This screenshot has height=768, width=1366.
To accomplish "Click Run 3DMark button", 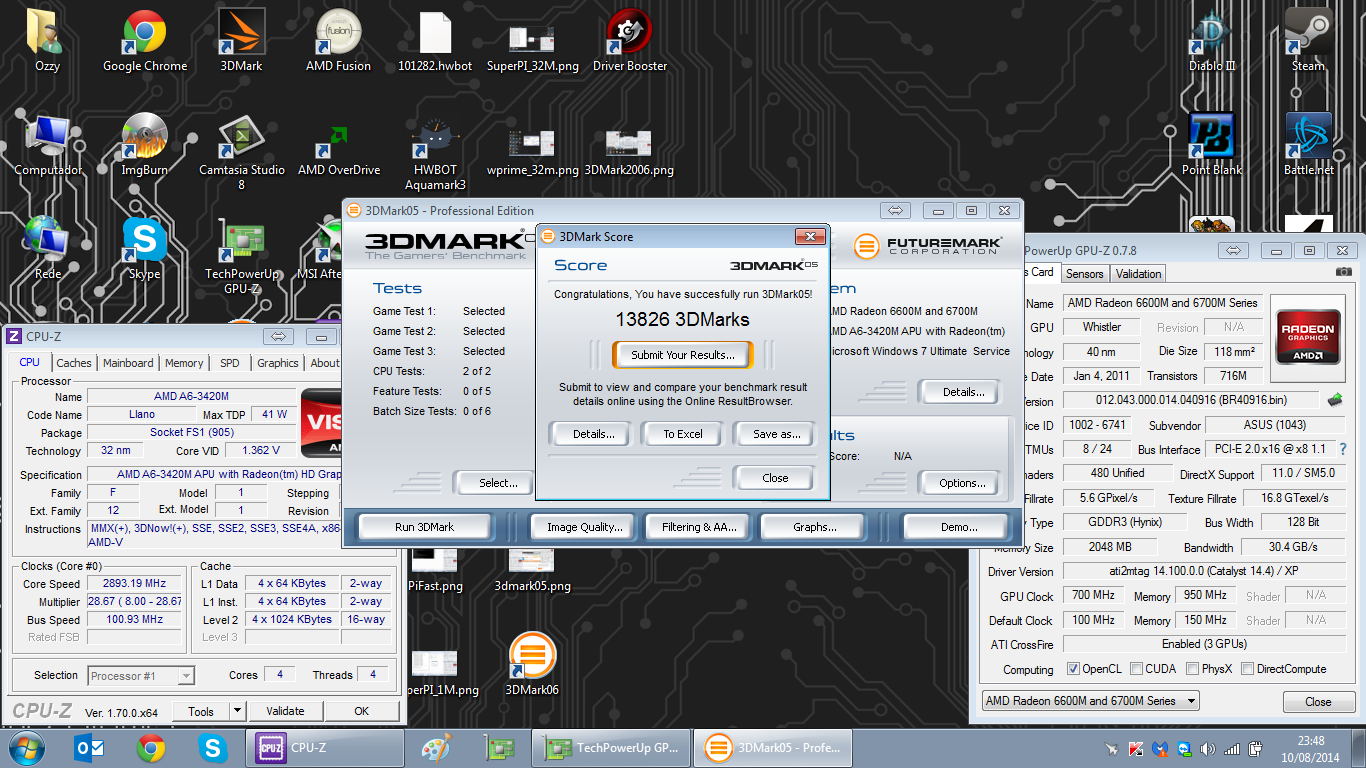I will coord(424,527).
